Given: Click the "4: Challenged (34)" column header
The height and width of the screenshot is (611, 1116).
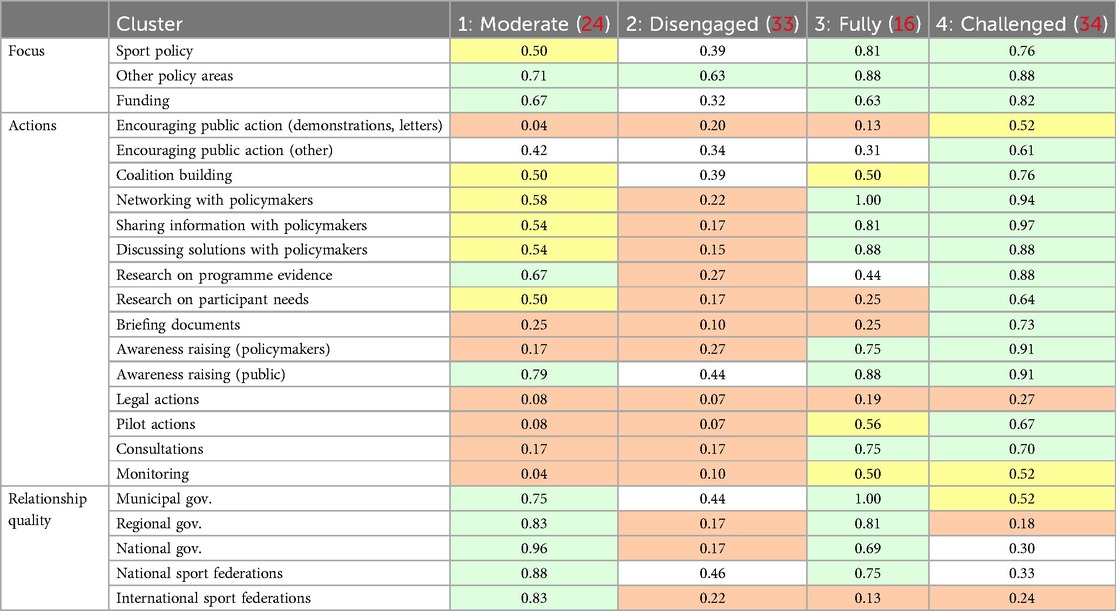Looking at the screenshot, I should (x=1021, y=24).
